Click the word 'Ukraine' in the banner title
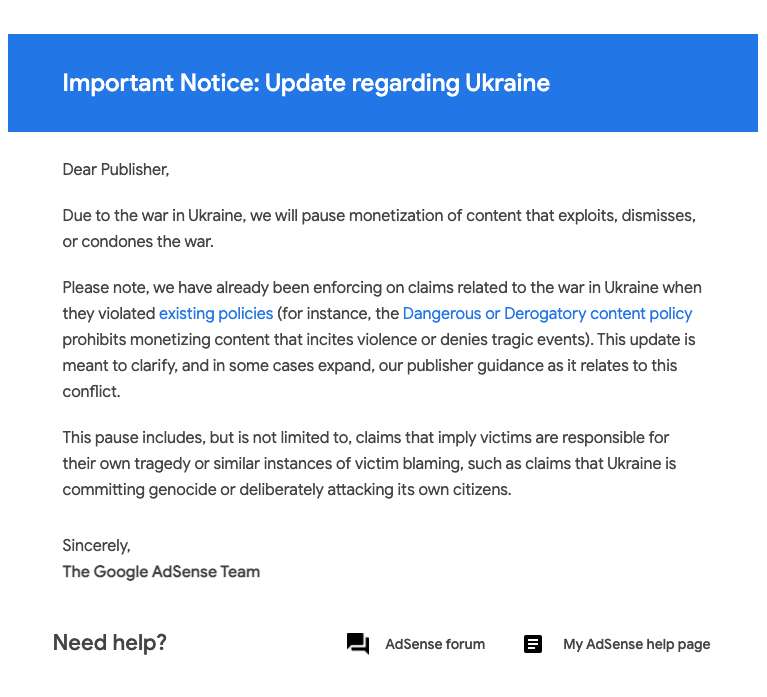 (507, 83)
